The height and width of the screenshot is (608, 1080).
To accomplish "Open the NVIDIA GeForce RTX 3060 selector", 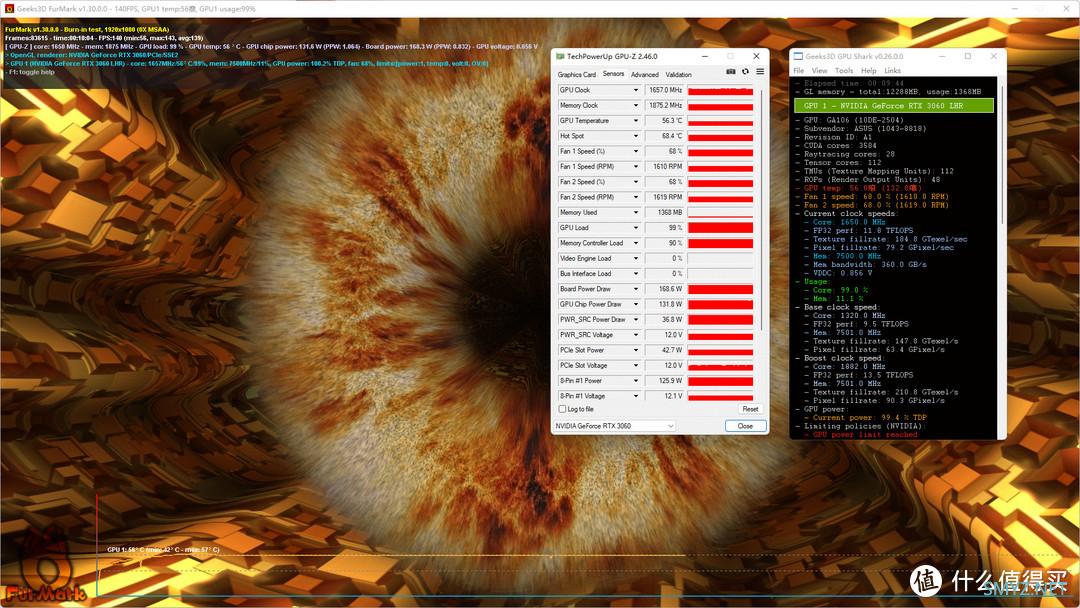I will pos(614,426).
